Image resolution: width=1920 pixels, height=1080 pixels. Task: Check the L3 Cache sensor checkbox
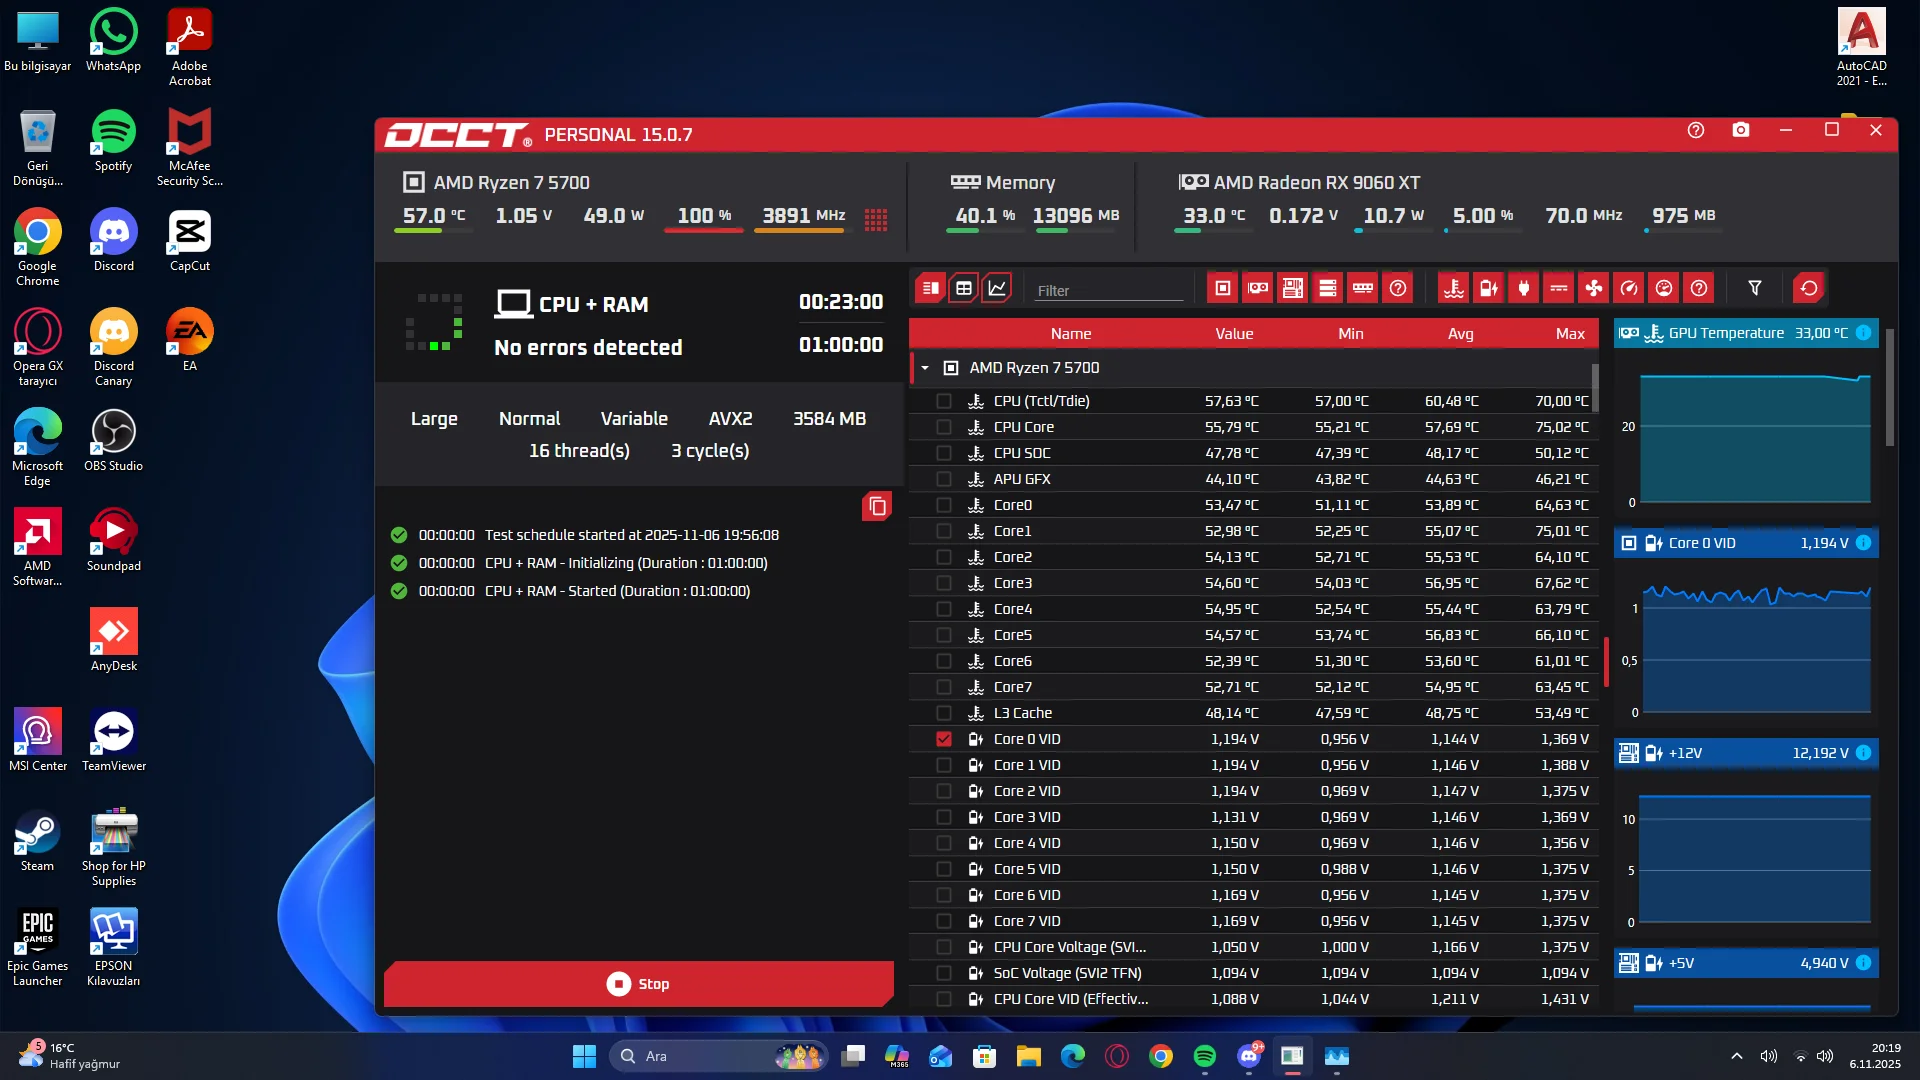click(943, 713)
